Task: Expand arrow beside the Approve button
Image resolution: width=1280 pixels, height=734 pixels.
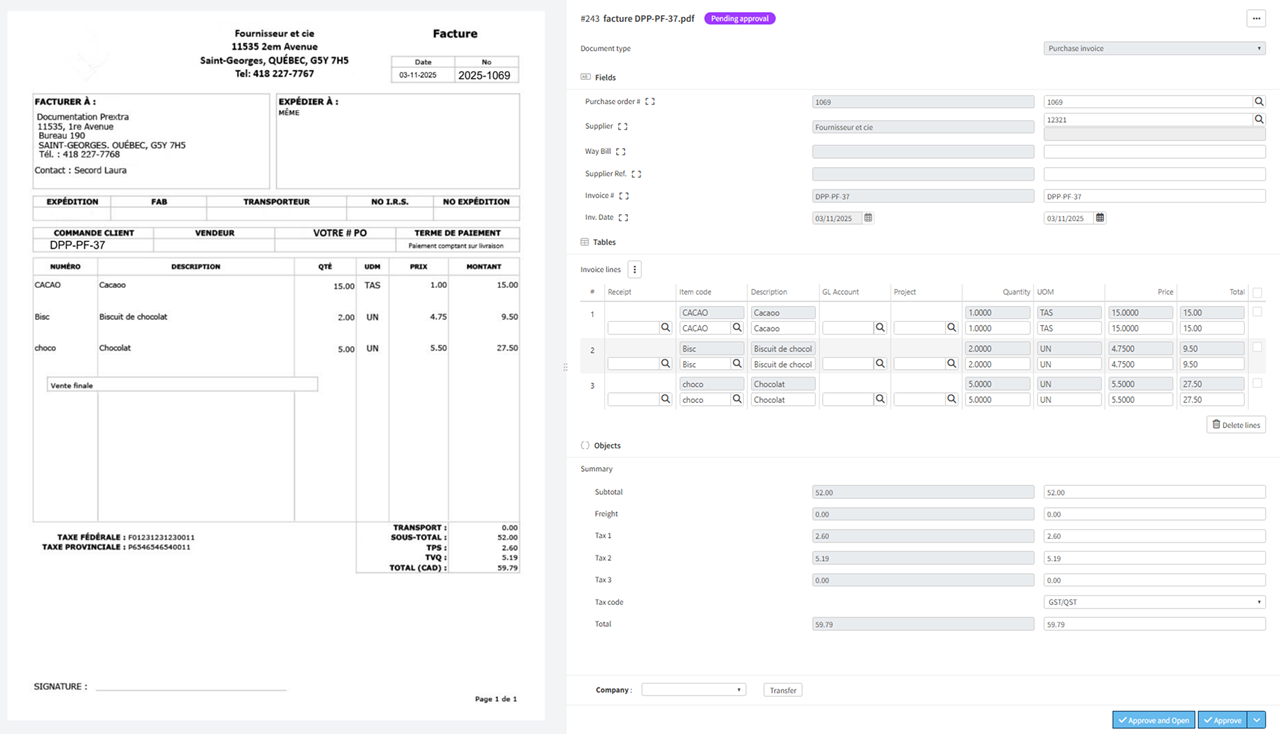Action: coord(1257,720)
